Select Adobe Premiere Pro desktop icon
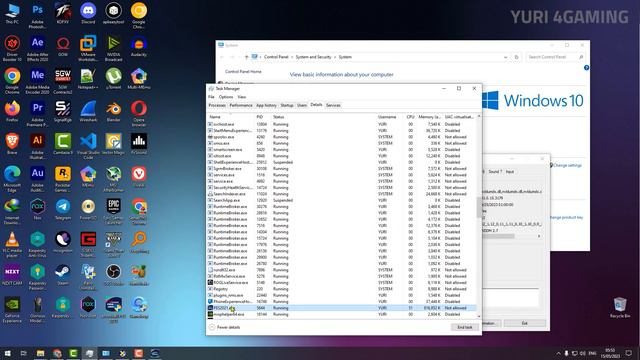 click(x=37, y=113)
